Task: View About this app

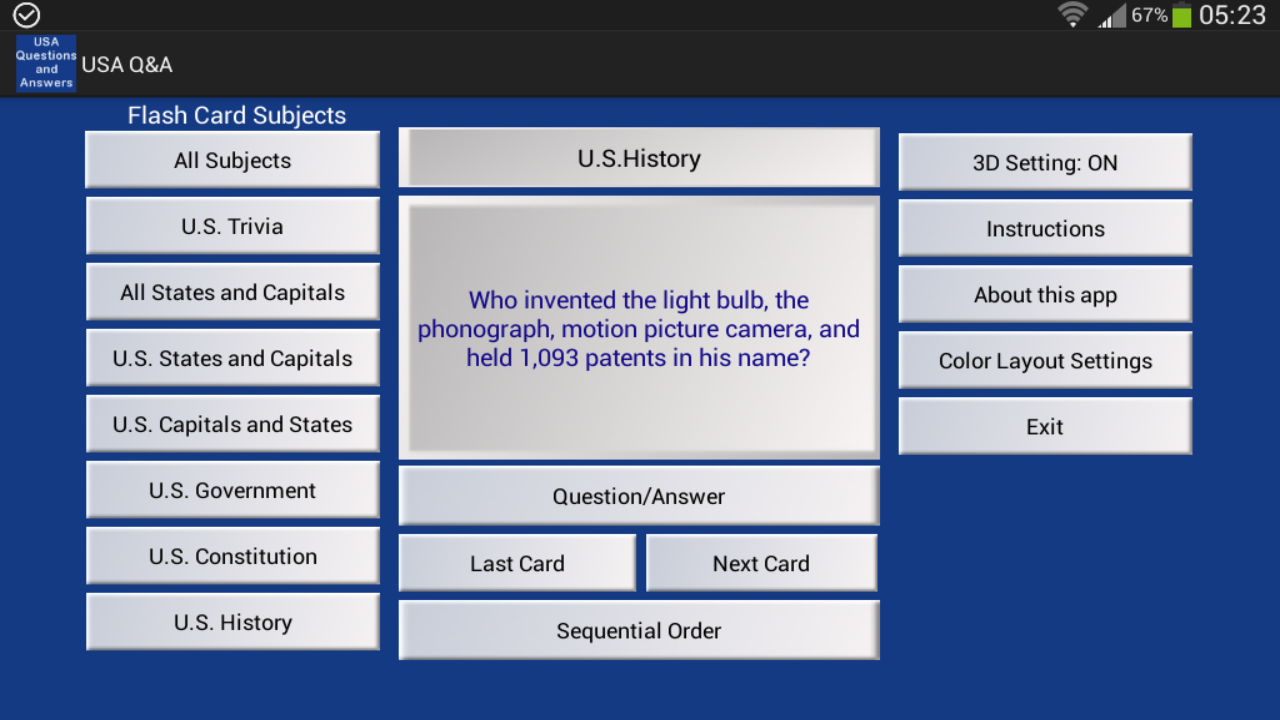Action: tap(1044, 294)
